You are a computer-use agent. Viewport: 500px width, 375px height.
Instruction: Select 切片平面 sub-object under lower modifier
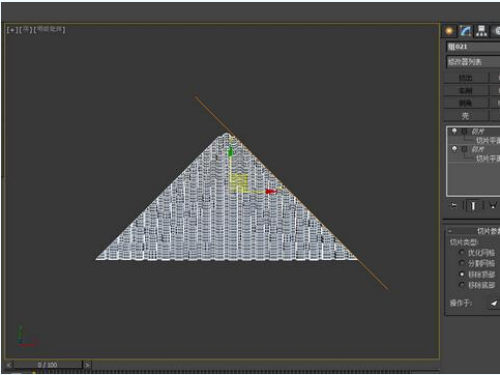(488, 158)
